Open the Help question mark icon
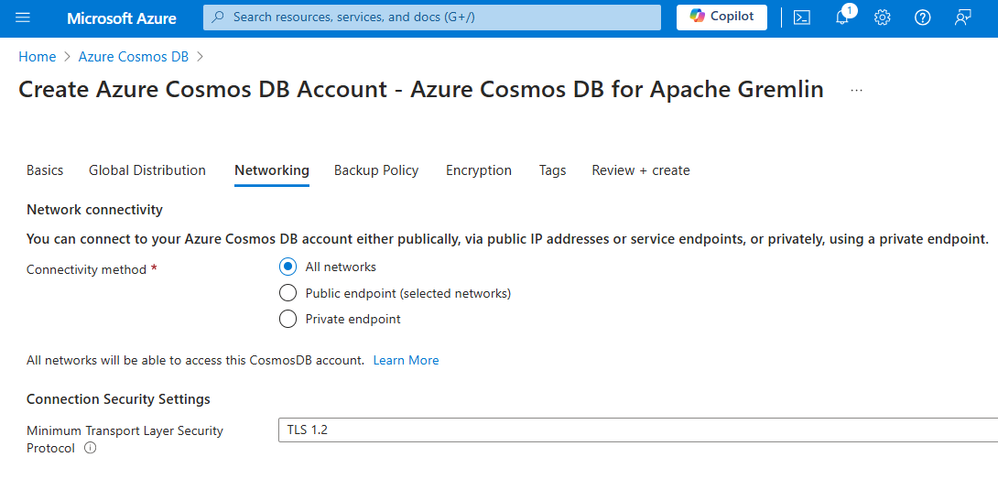998x480 pixels. [923, 18]
